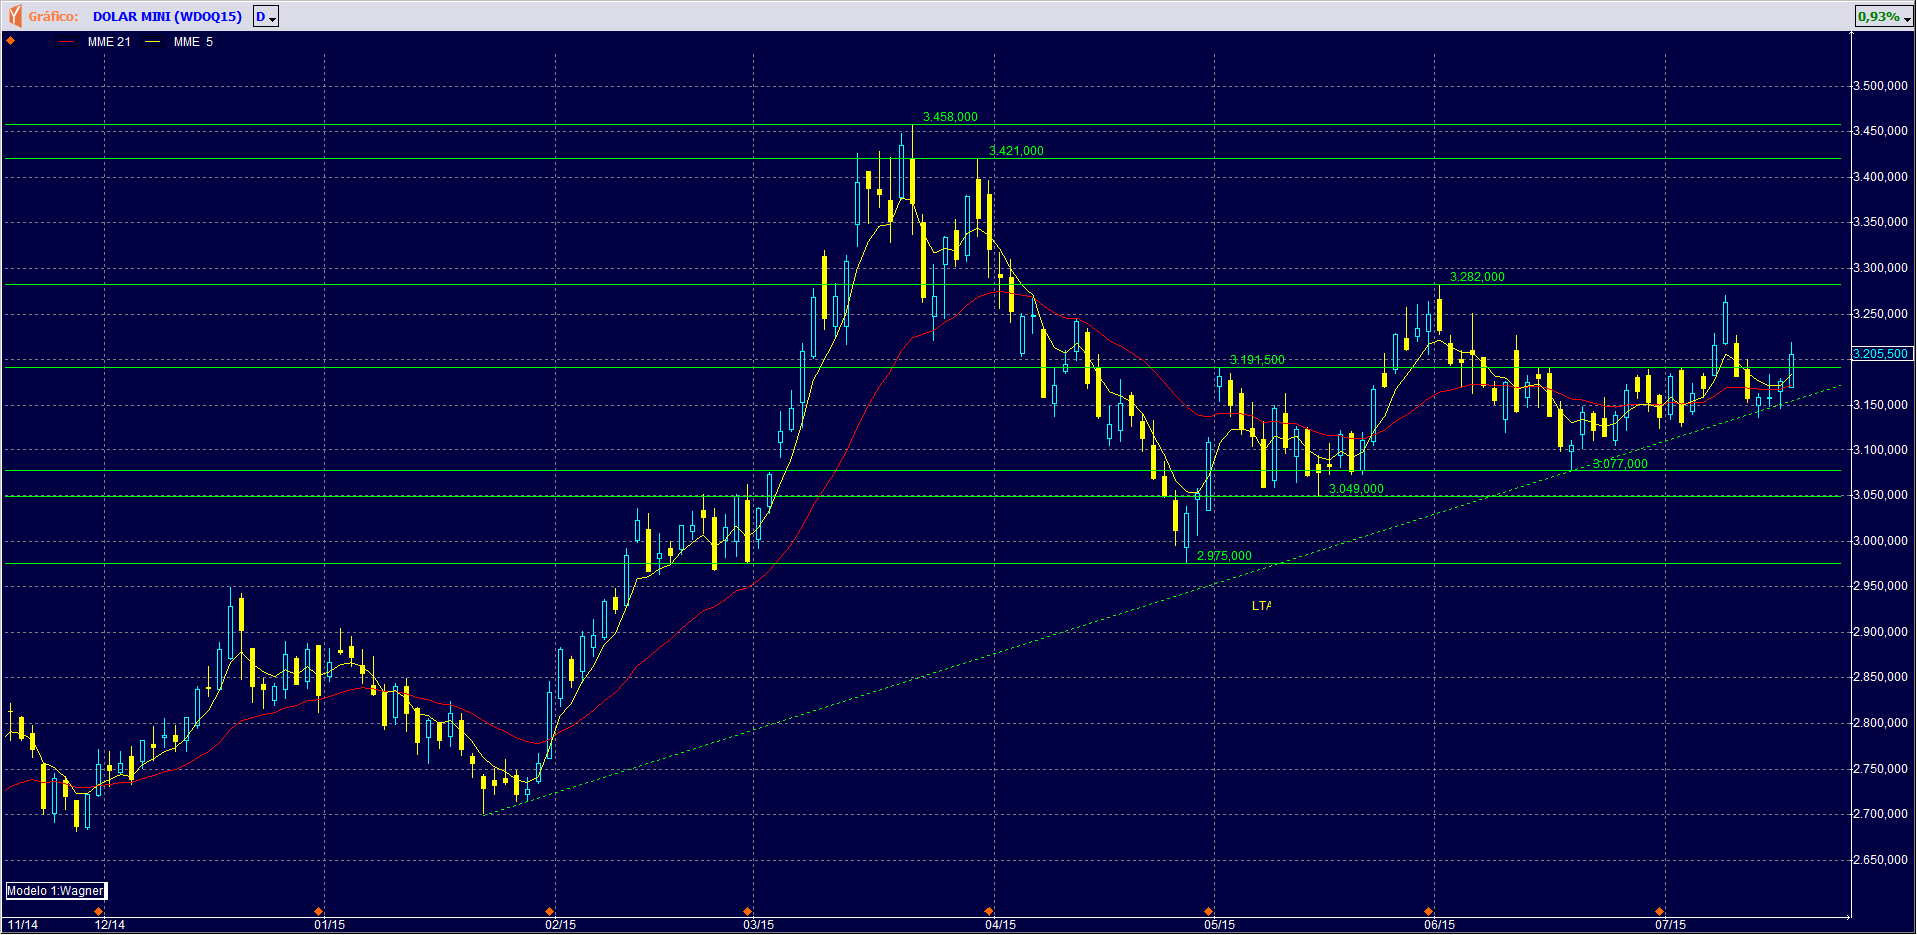Viewport: 1917px width, 935px height.
Task: Select the 3.458,000 resistance line label
Action: (950, 117)
